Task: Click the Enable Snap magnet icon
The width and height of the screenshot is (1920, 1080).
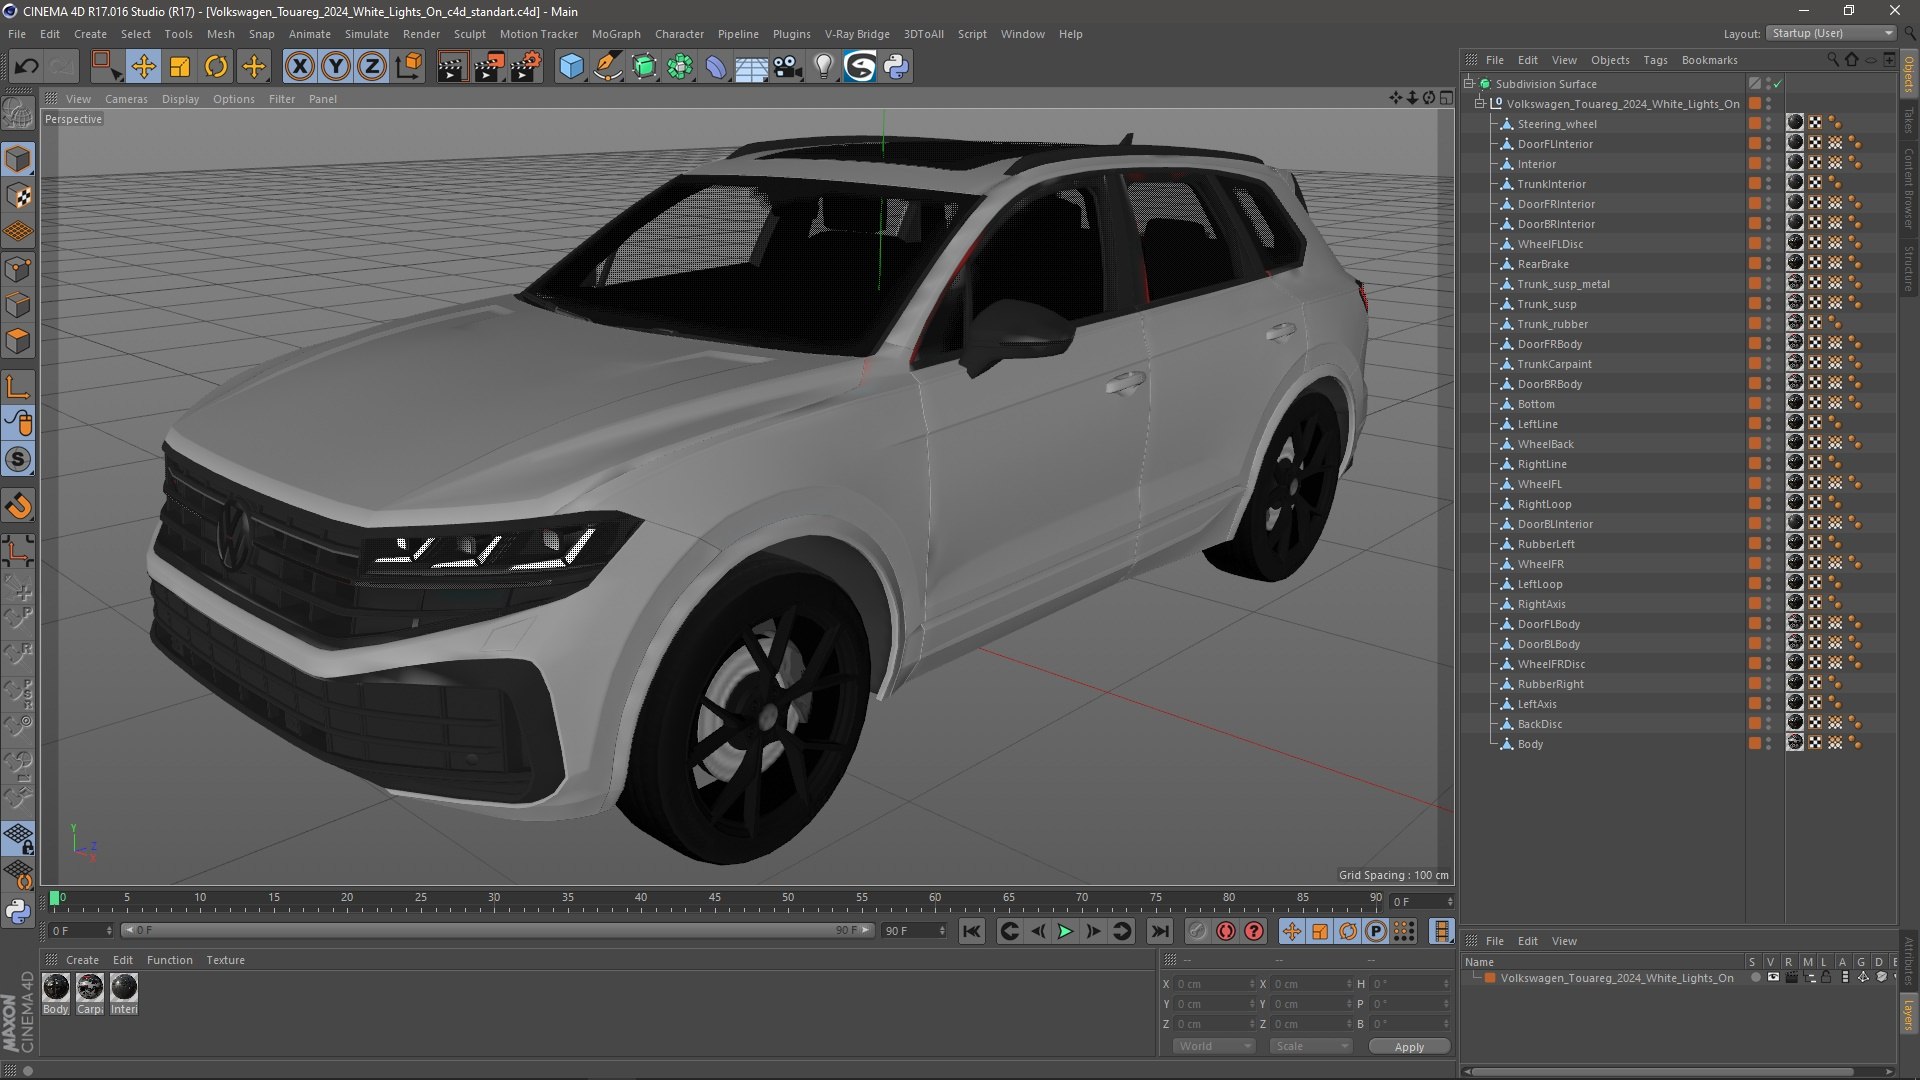Action: 18,506
